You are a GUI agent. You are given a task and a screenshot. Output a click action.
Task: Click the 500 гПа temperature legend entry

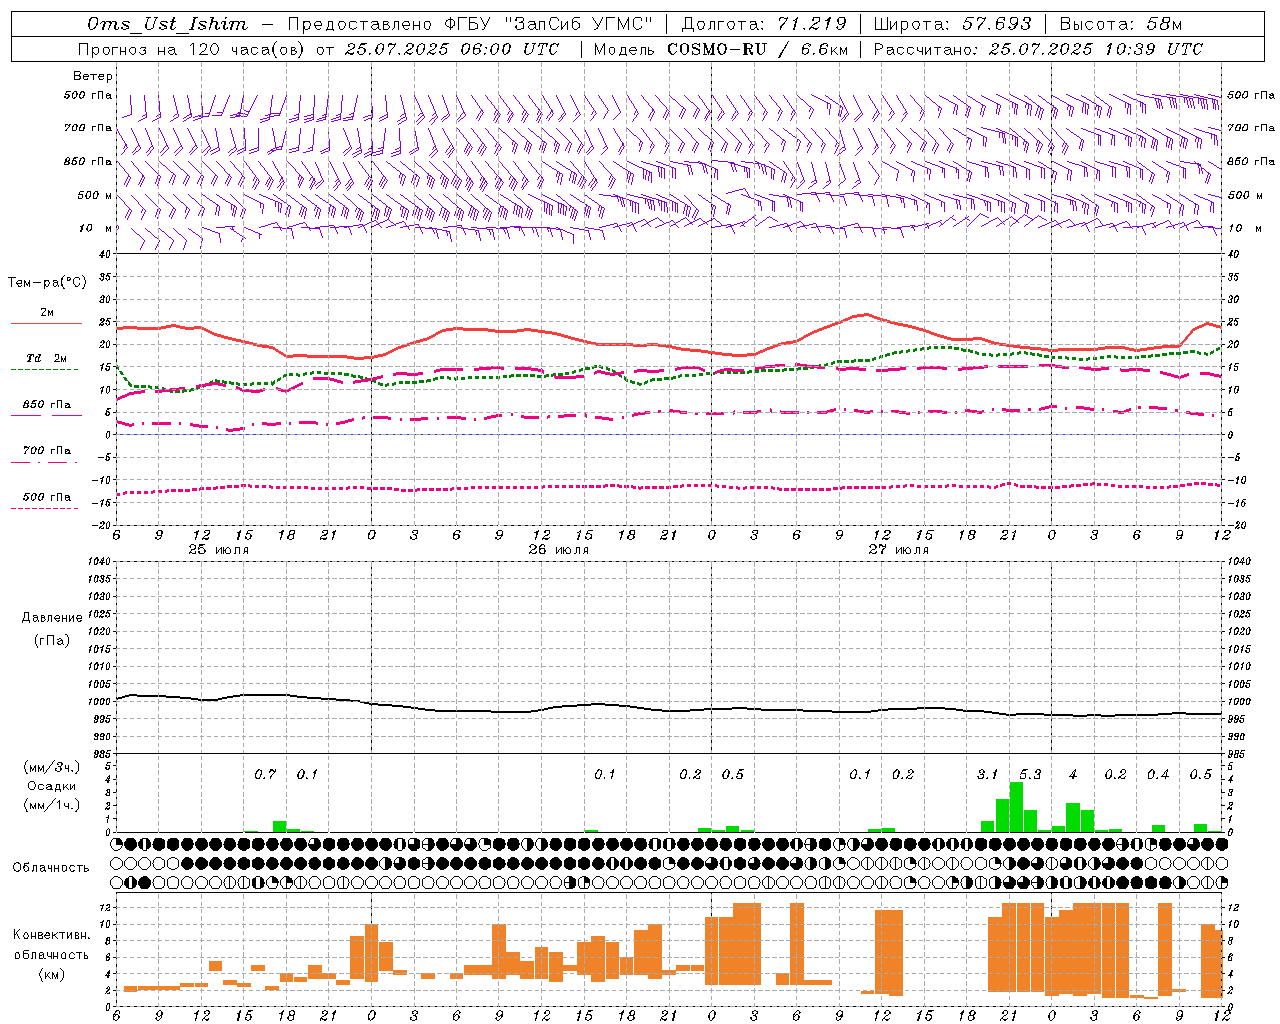coord(47,500)
